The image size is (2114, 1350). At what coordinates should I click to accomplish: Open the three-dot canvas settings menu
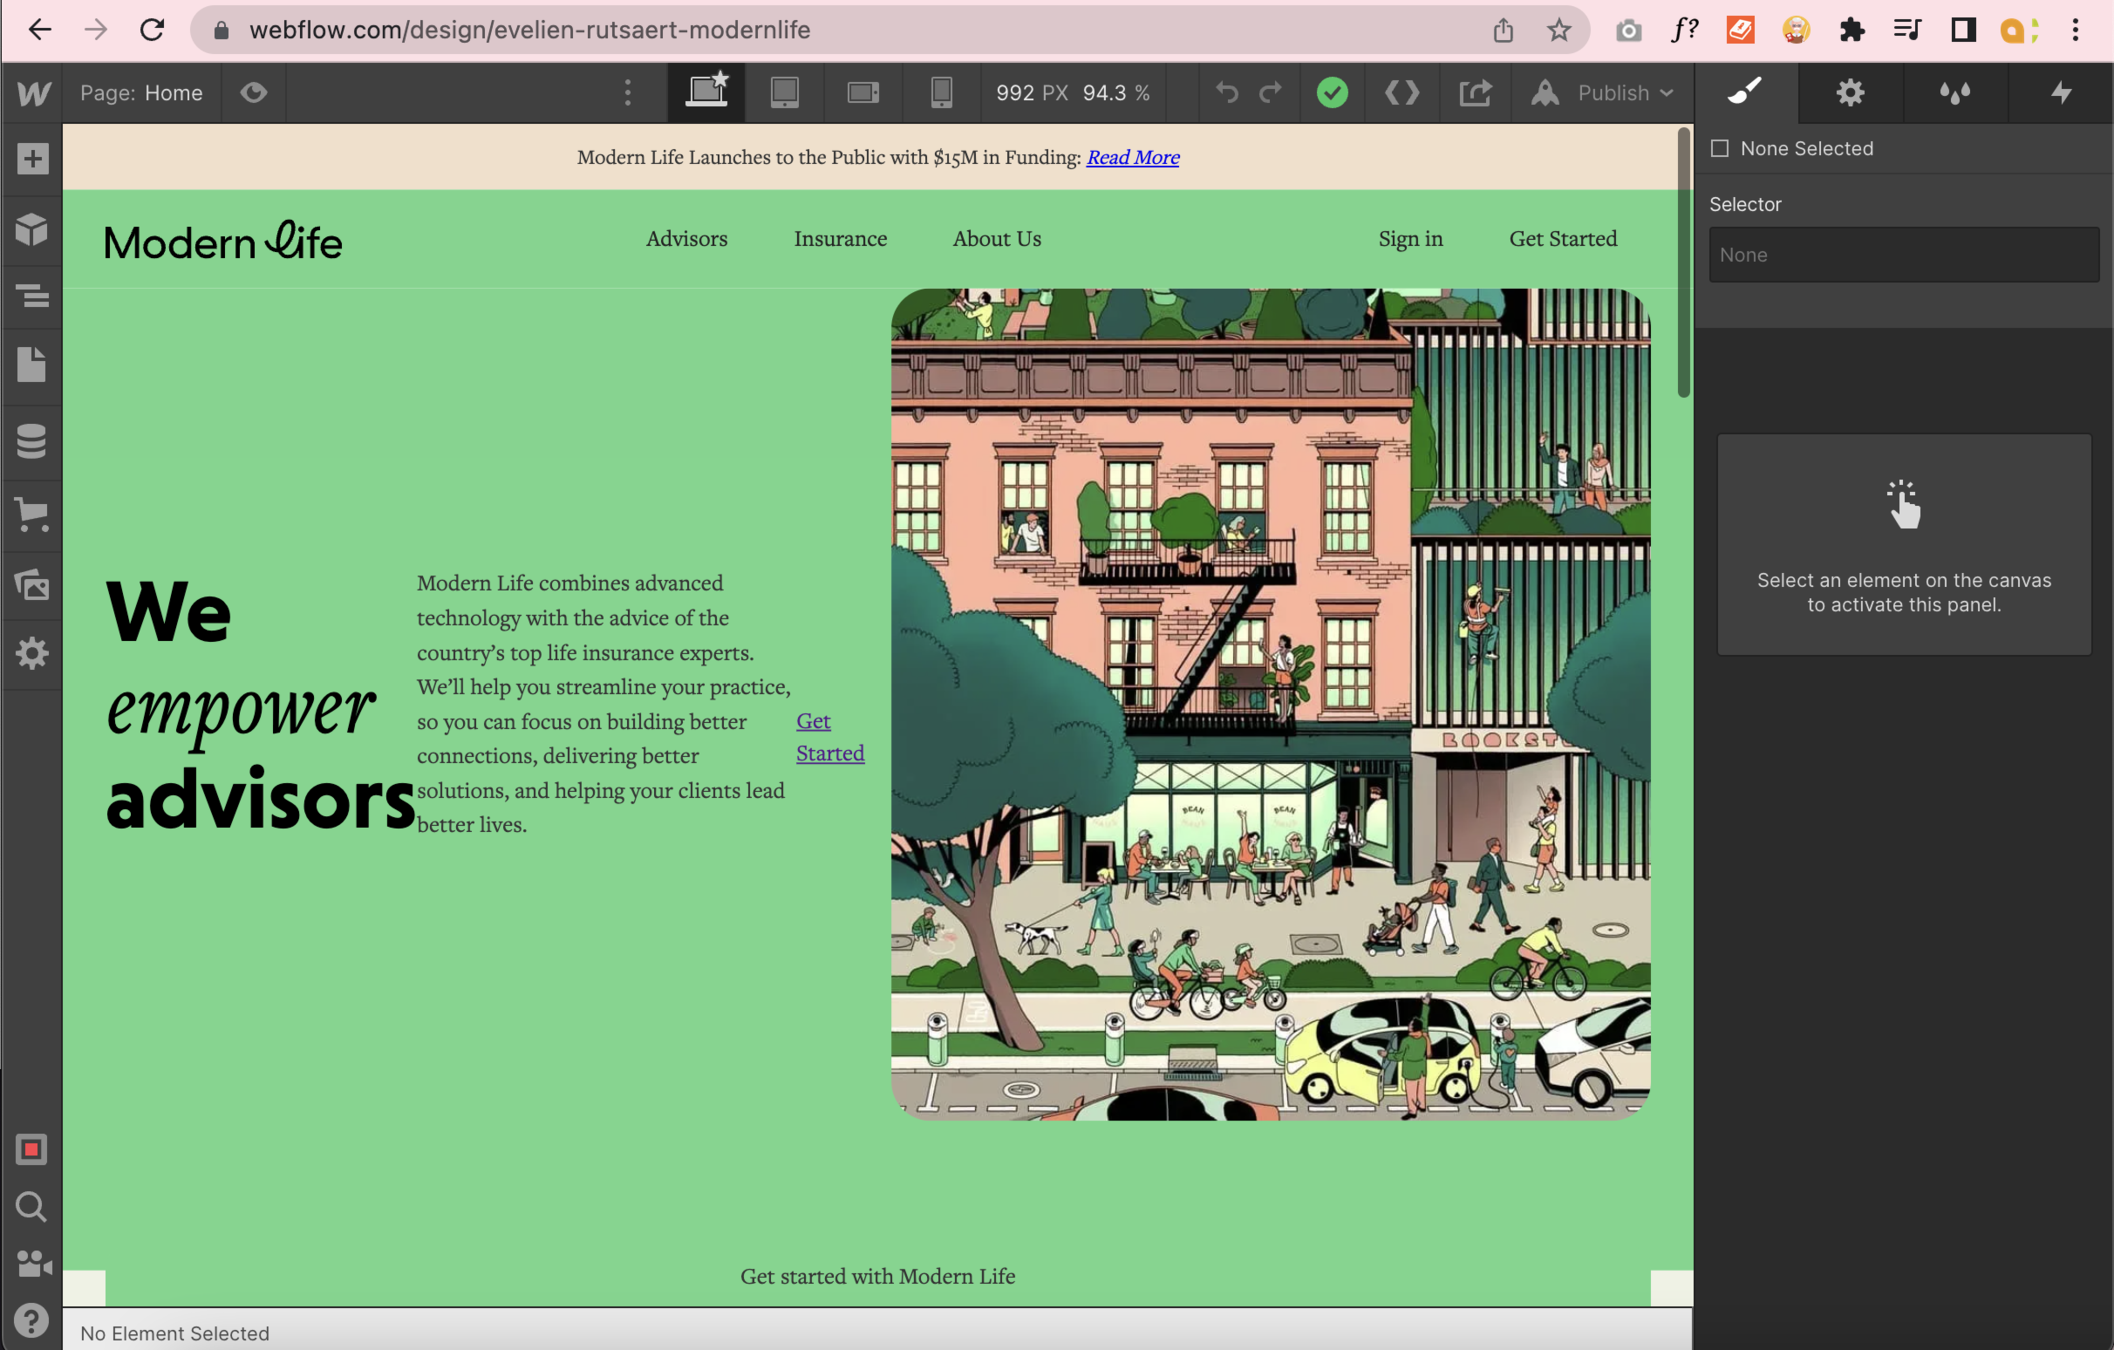[x=628, y=93]
